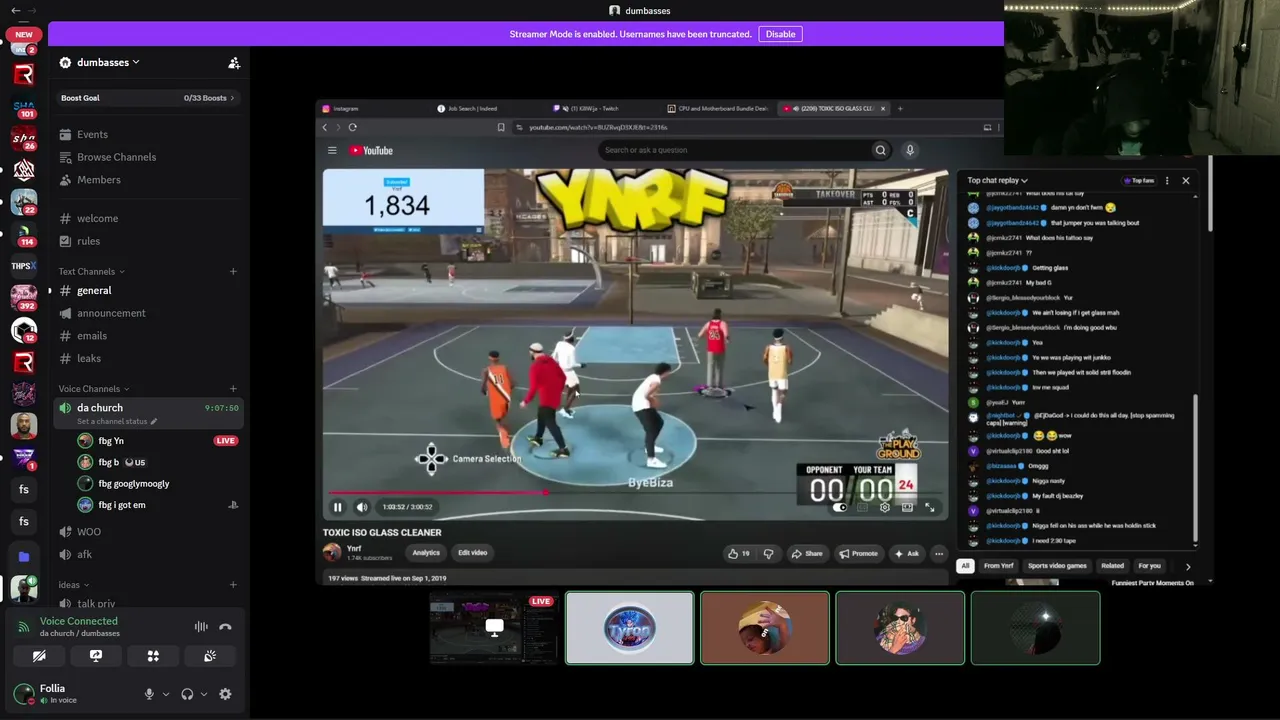Click the Ask button under the video
1280x720 pixels.
907,553
